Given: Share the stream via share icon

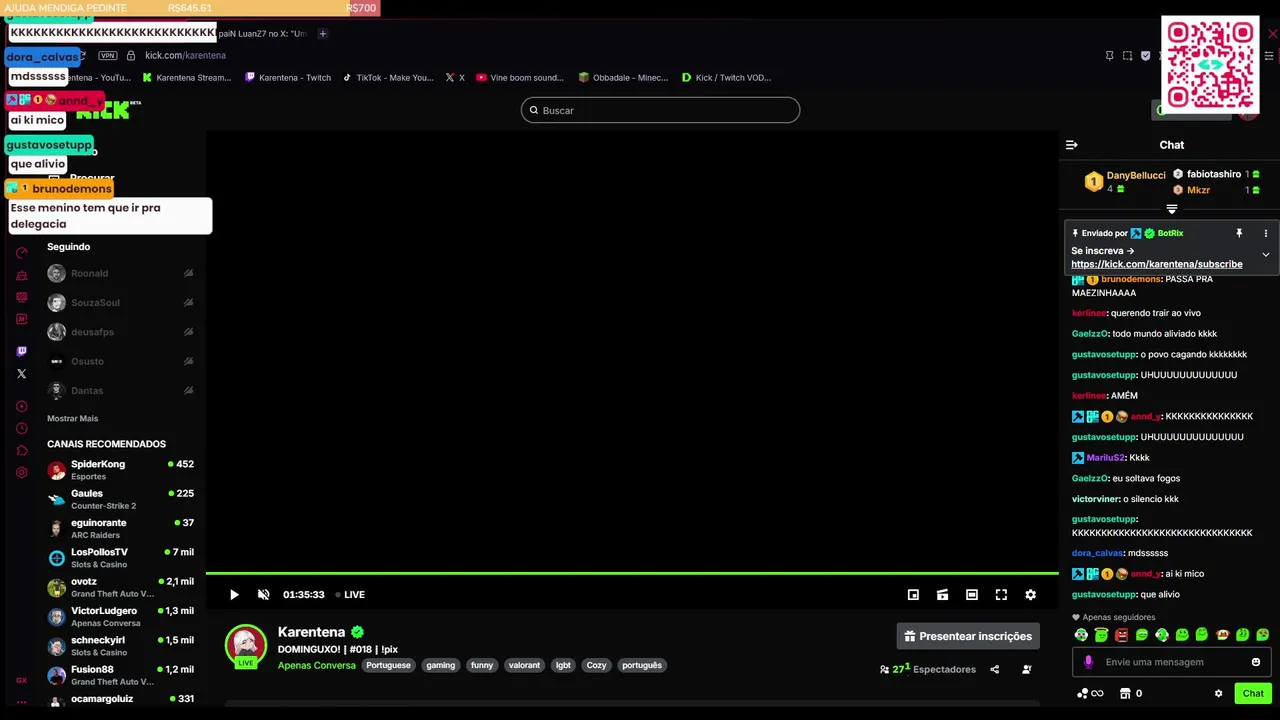Looking at the screenshot, I should [x=994, y=669].
